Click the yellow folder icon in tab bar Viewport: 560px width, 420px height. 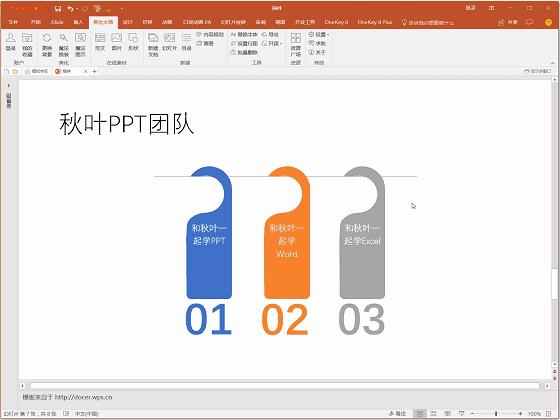click(15, 71)
